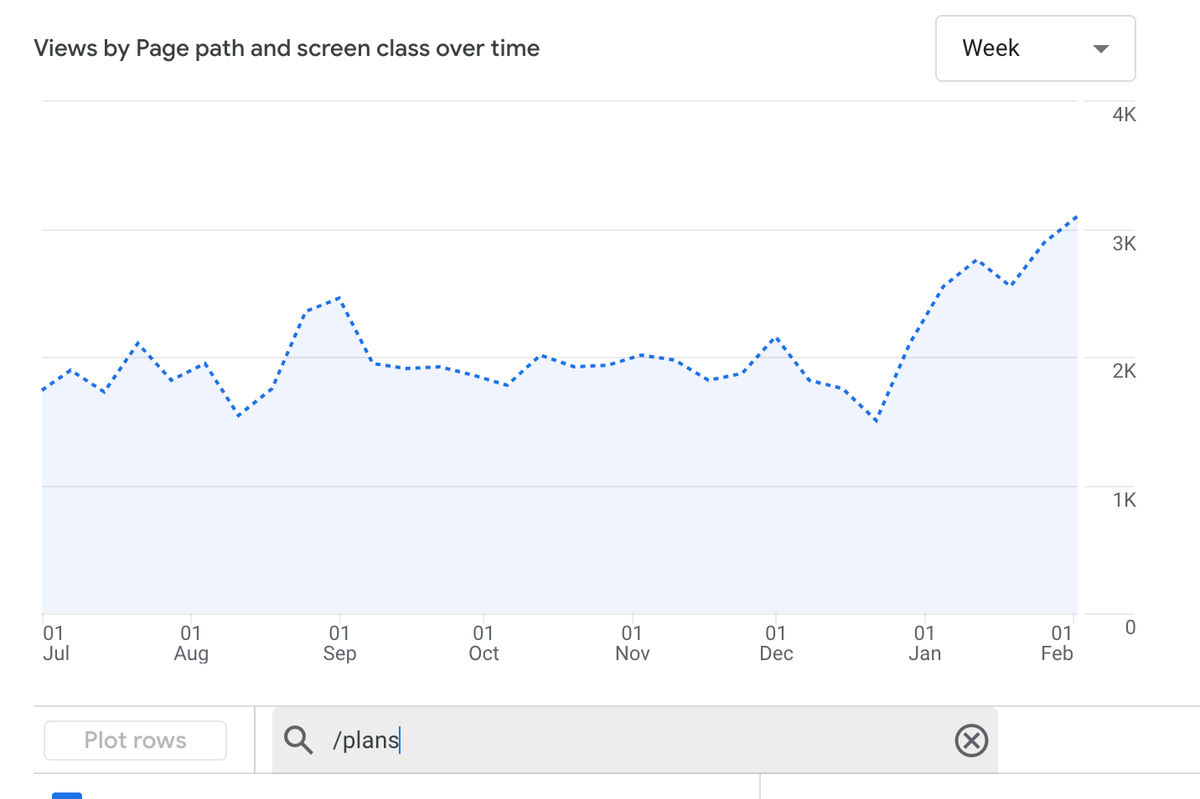
Task: Click the 01 Aug x-axis label
Action: (191, 643)
